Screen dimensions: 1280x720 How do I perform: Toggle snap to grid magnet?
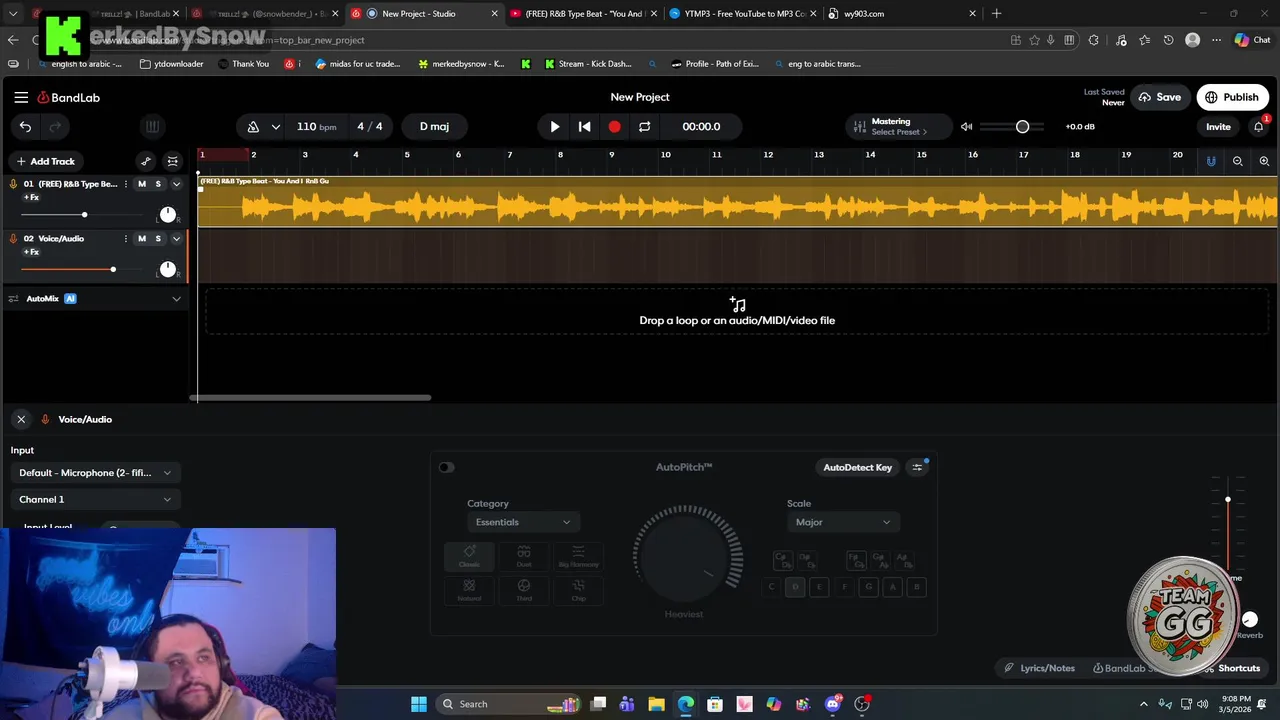click(x=1211, y=161)
